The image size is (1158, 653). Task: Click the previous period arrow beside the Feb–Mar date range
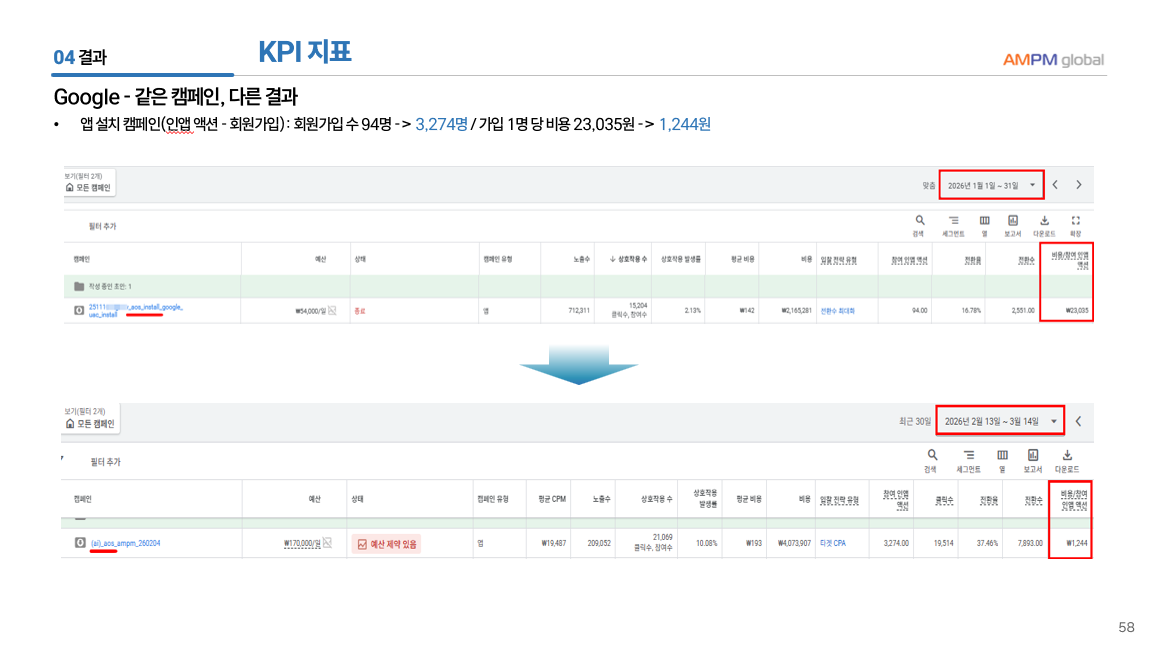[x=1078, y=421]
